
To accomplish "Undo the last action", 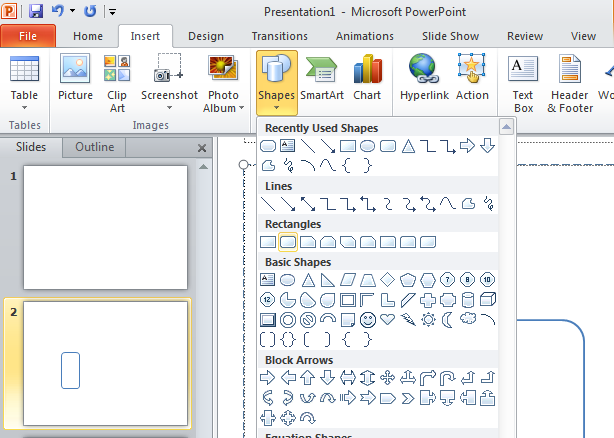I will [57, 11].
